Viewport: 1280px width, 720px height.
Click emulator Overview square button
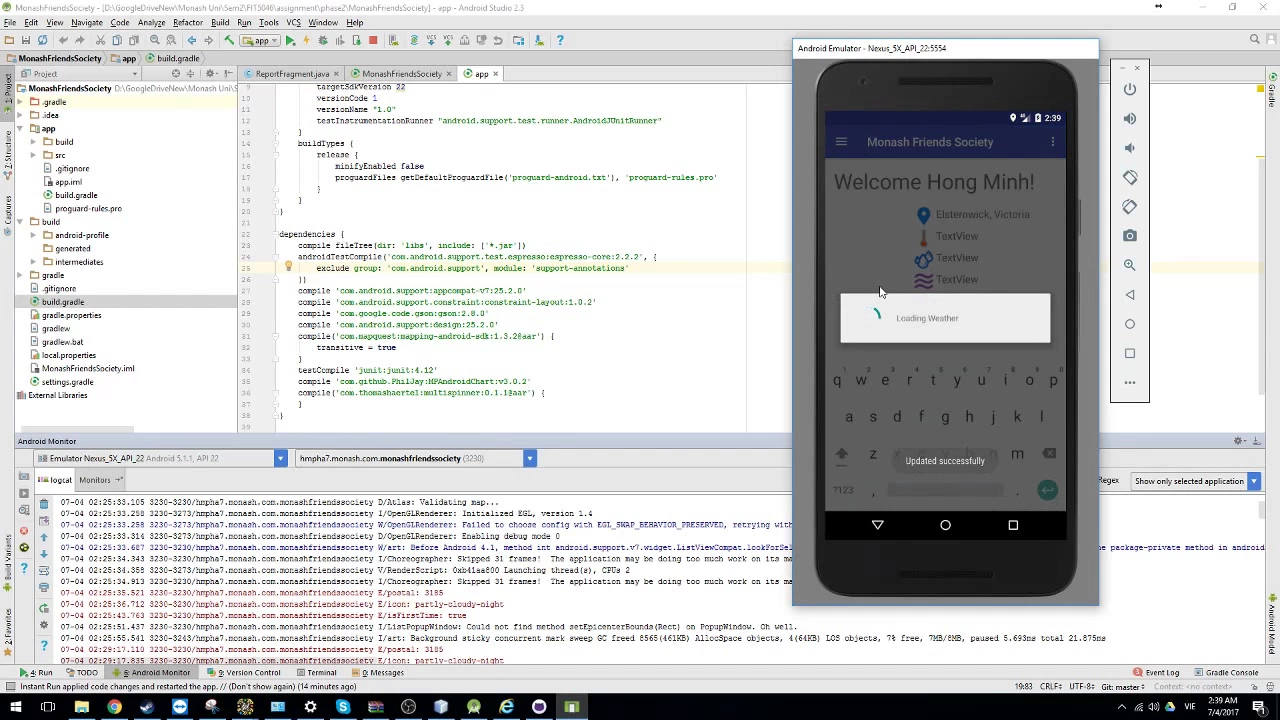point(1130,353)
